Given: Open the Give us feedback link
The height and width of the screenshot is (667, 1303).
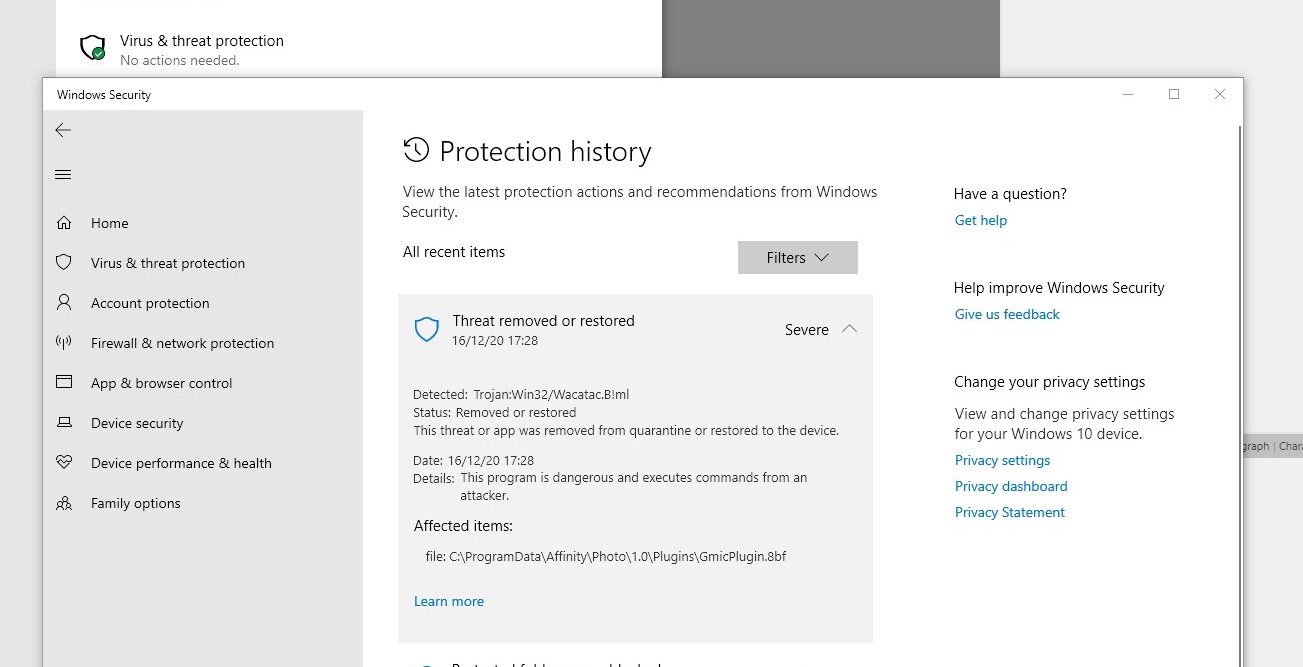Looking at the screenshot, I should (x=1006, y=314).
